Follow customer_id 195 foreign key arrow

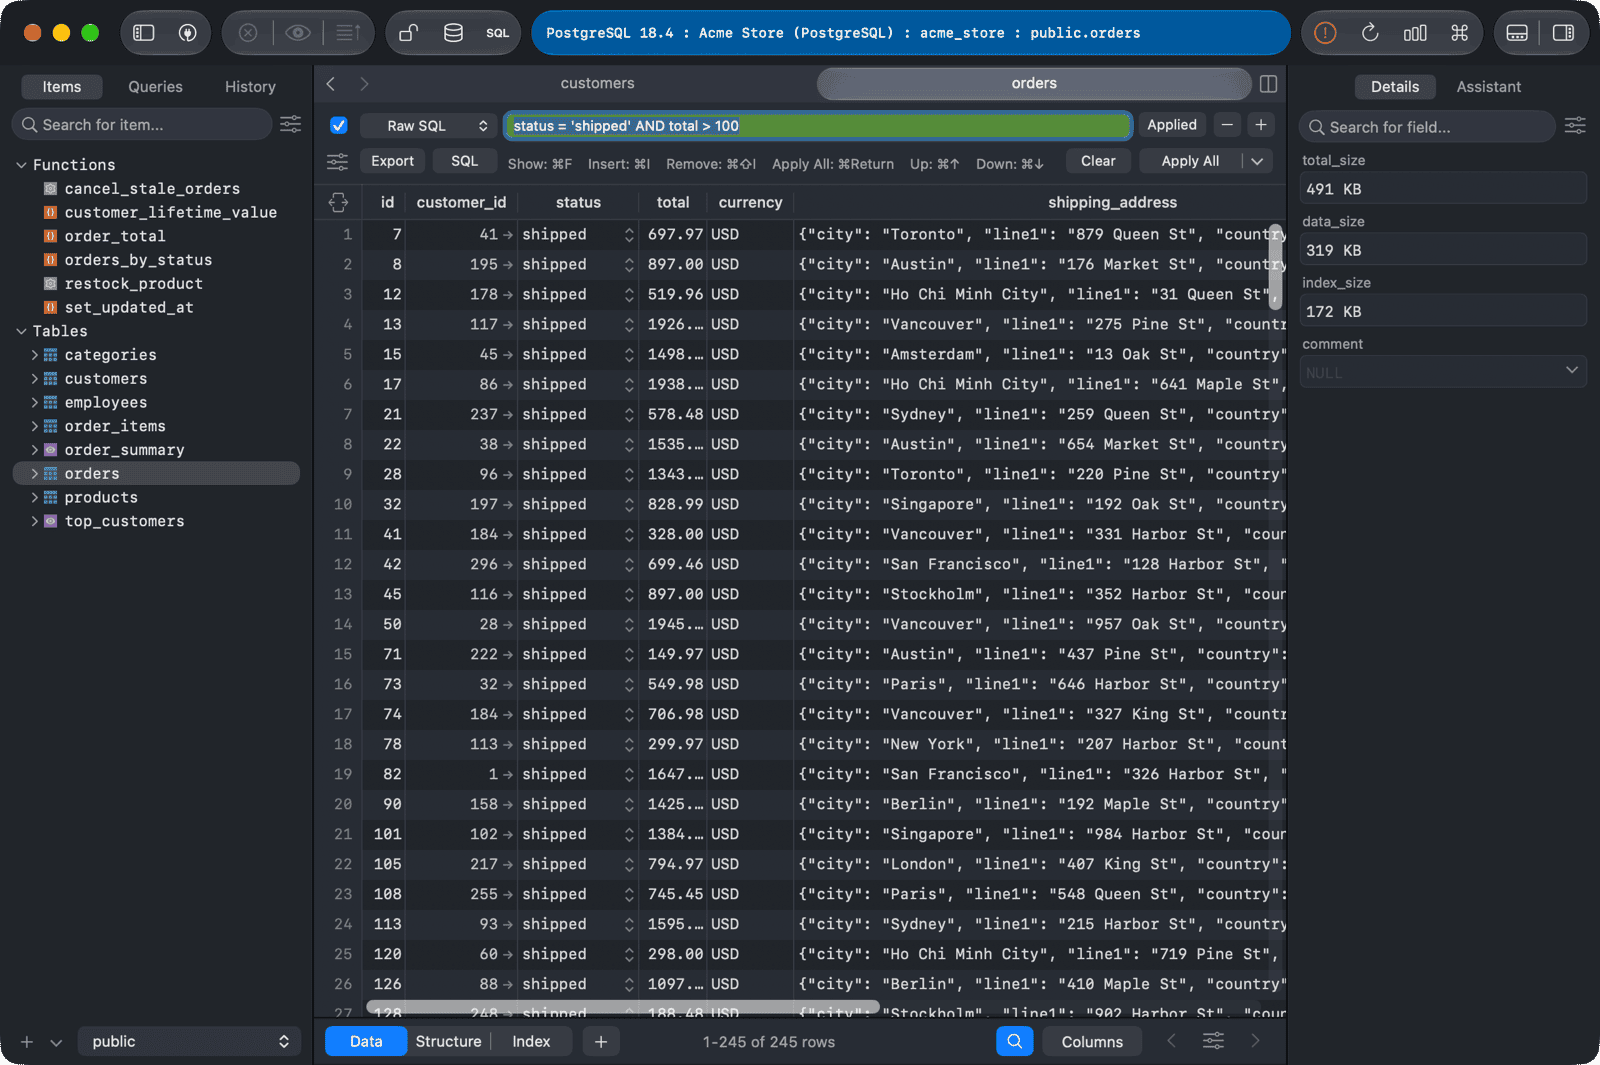click(x=508, y=264)
